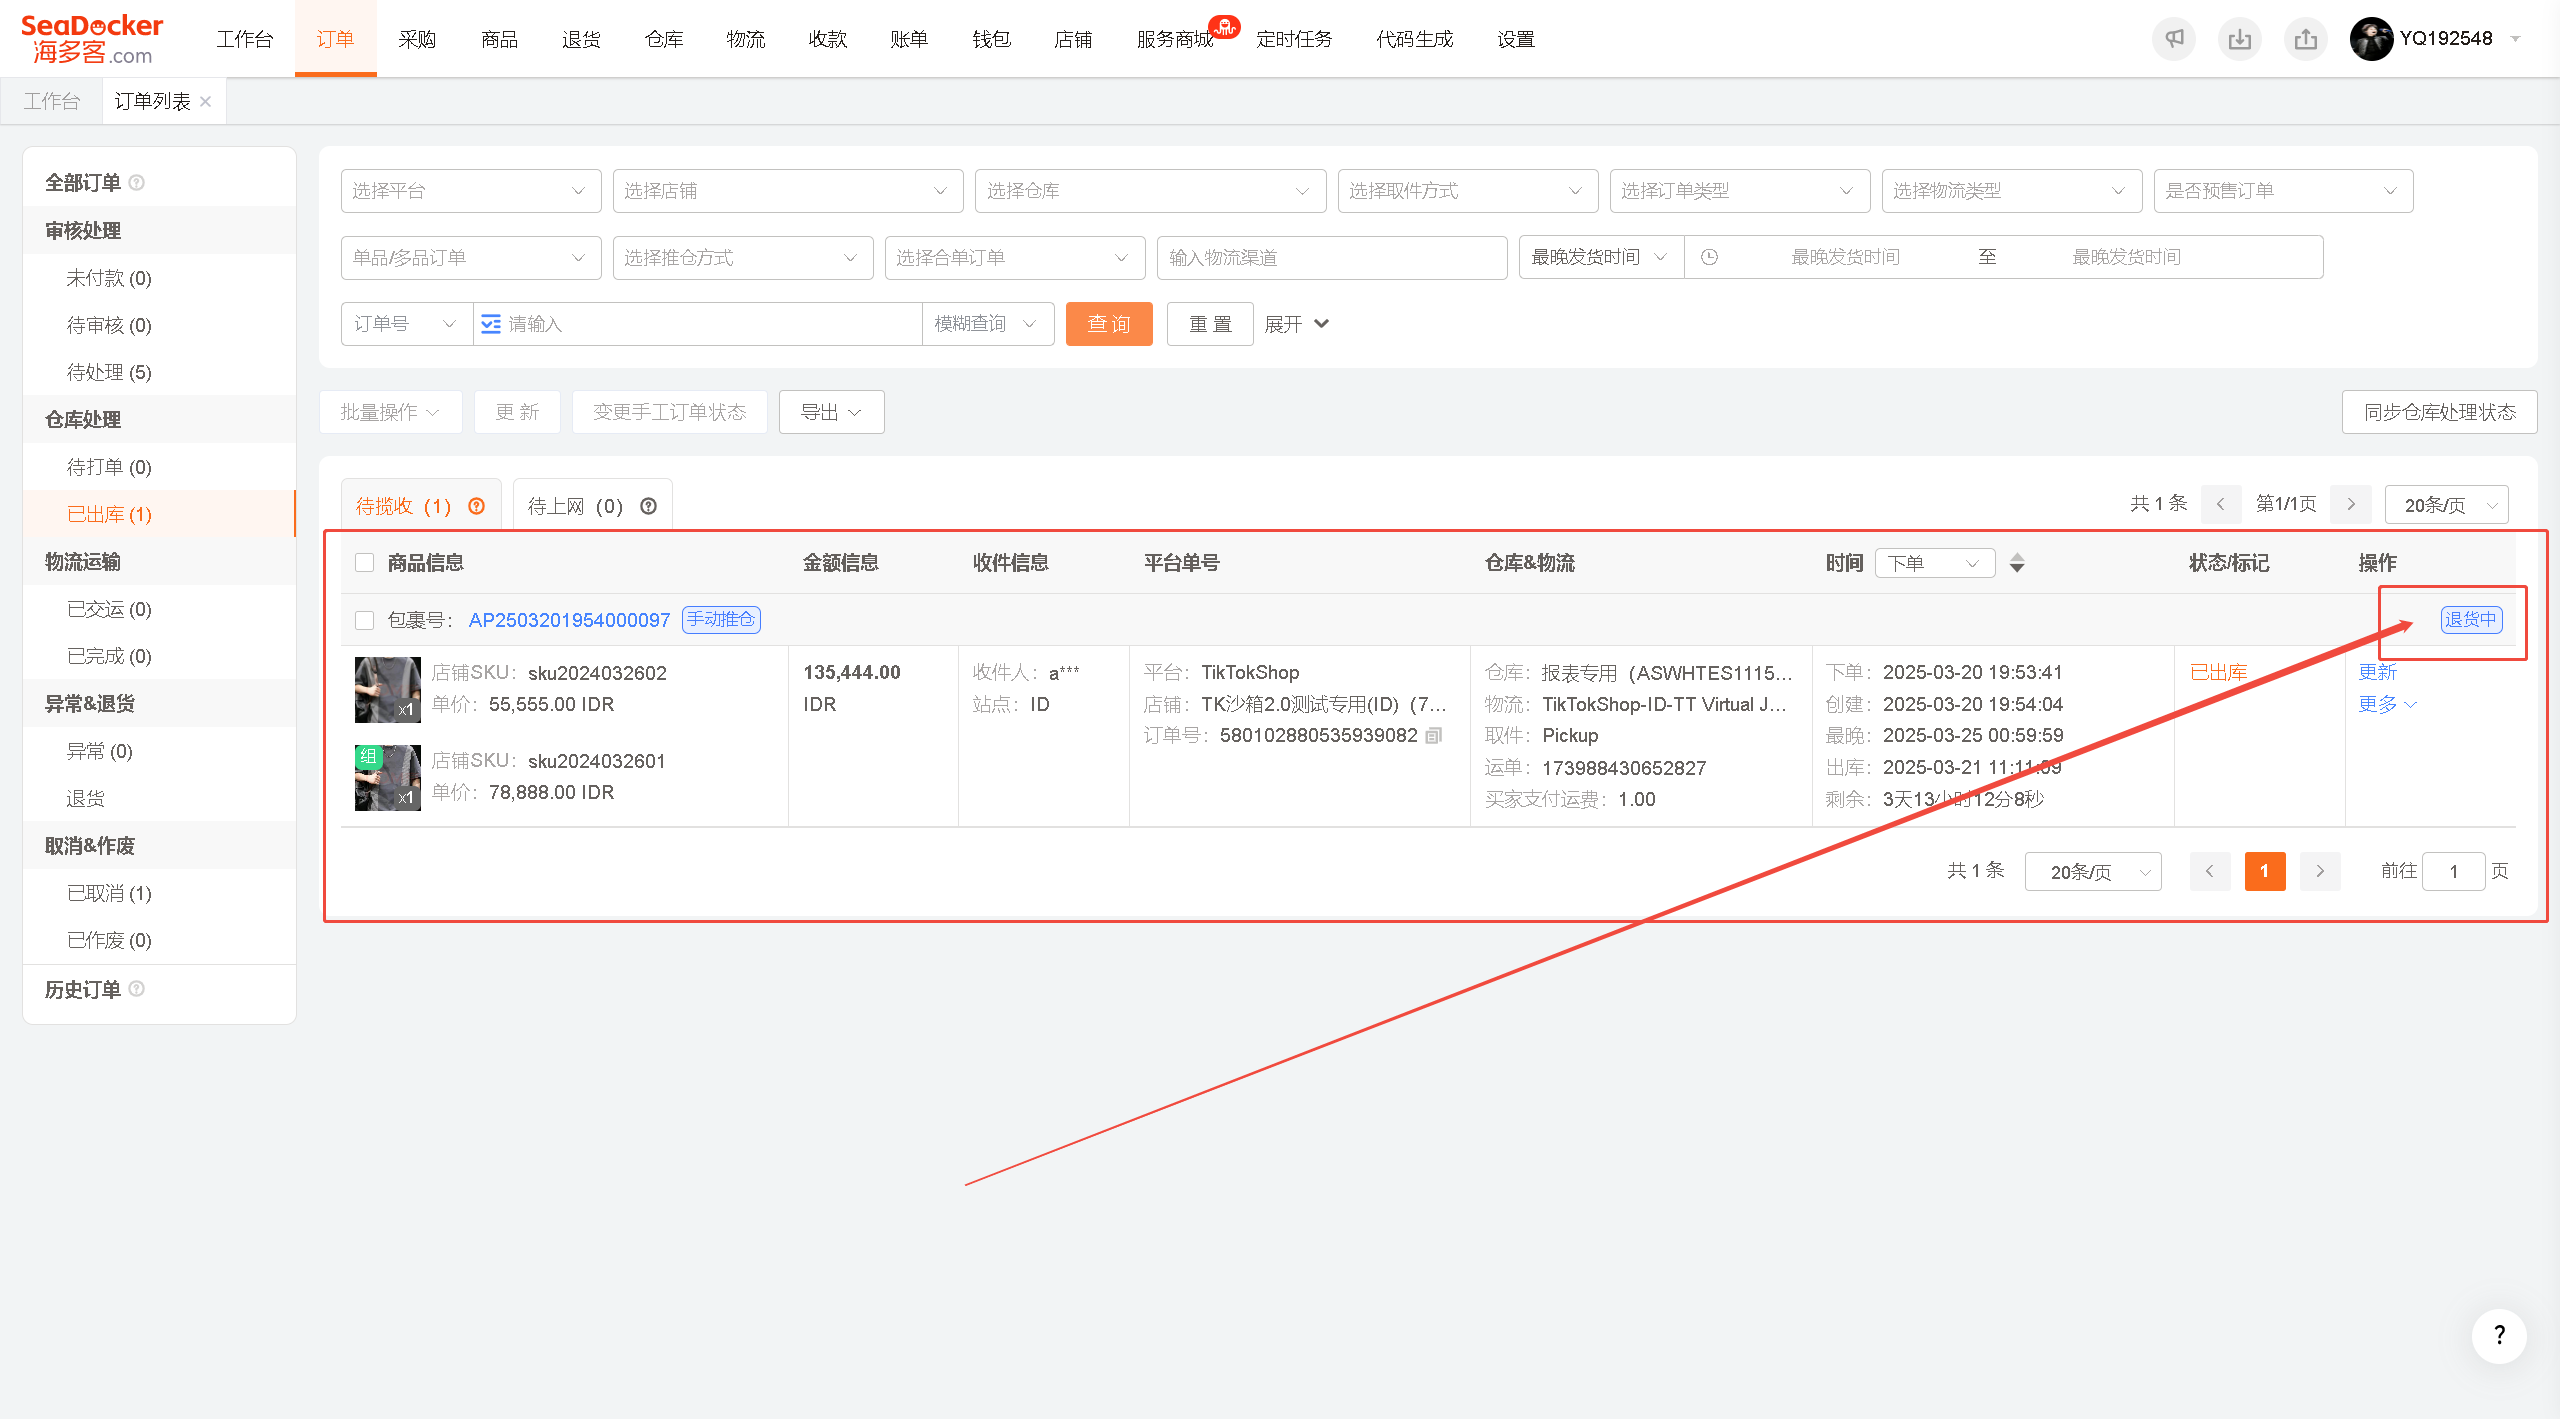
Task: Switch to 工作台 page tab
Action: tap(52, 101)
